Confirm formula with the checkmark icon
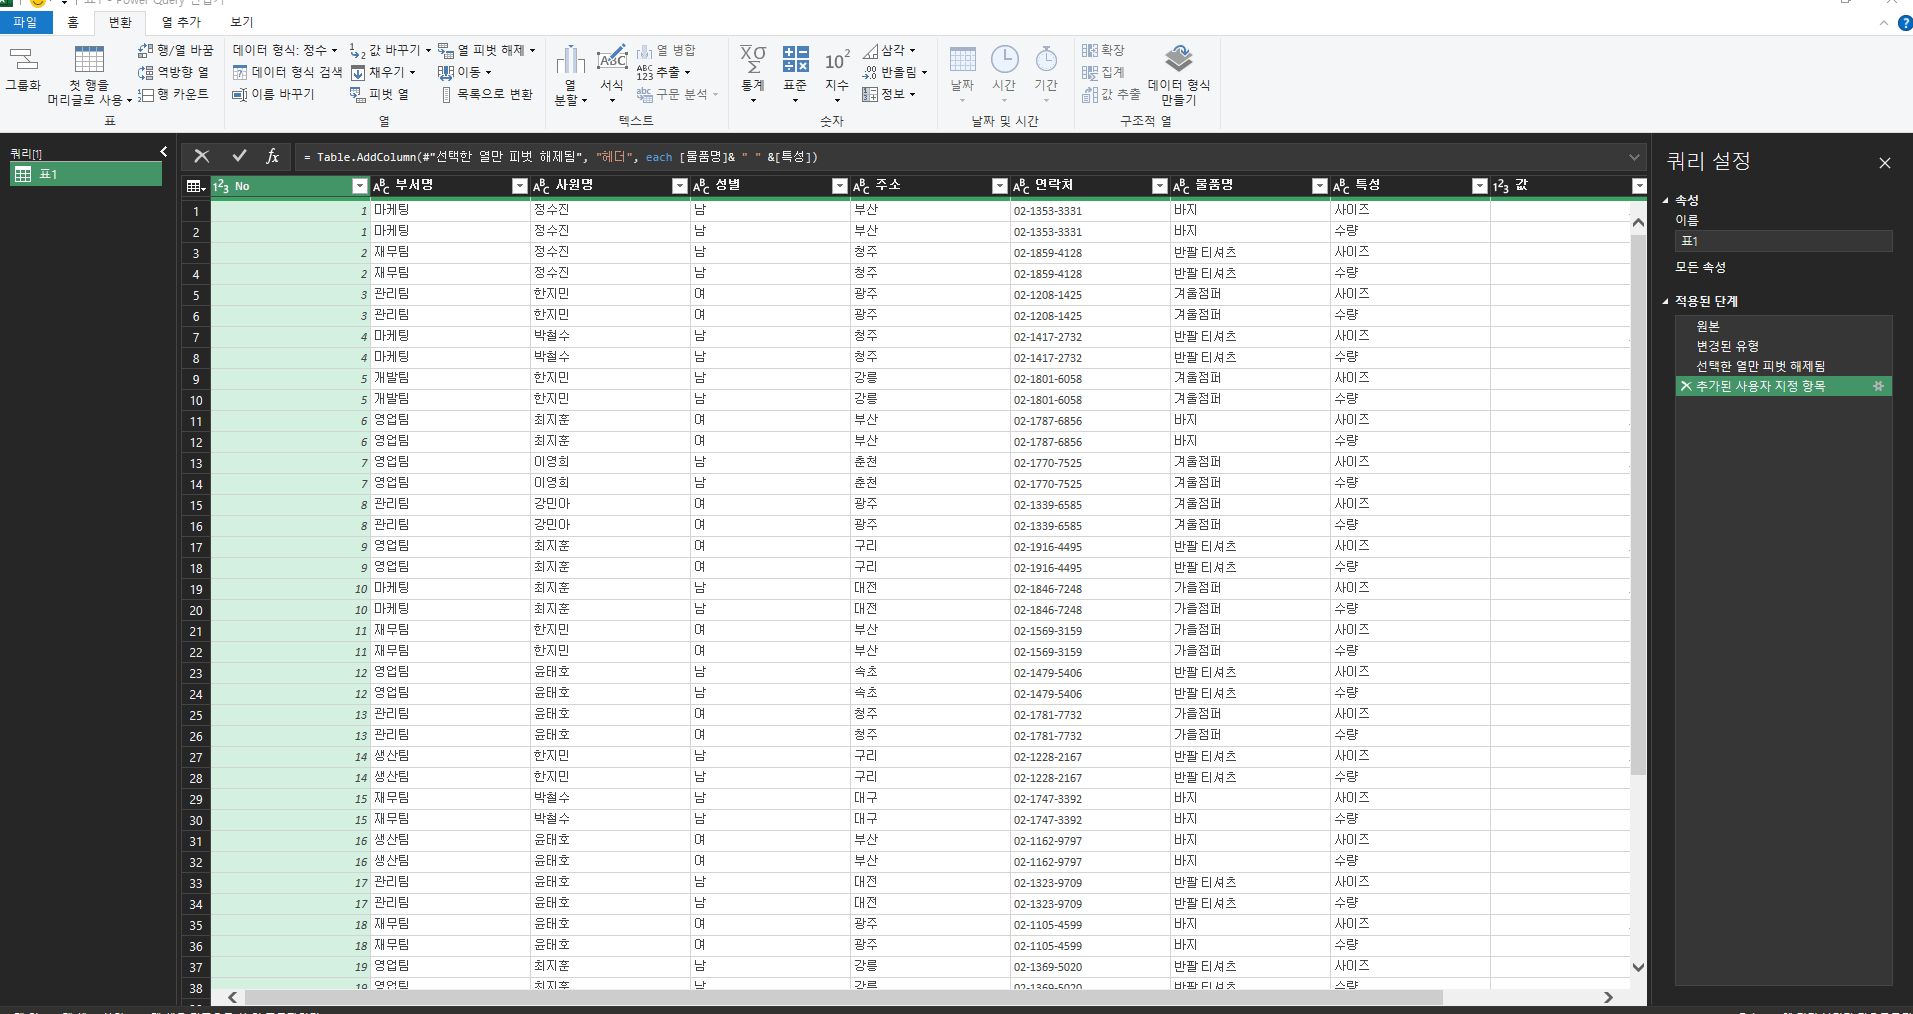This screenshot has width=1913, height=1014. click(x=239, y=156)
